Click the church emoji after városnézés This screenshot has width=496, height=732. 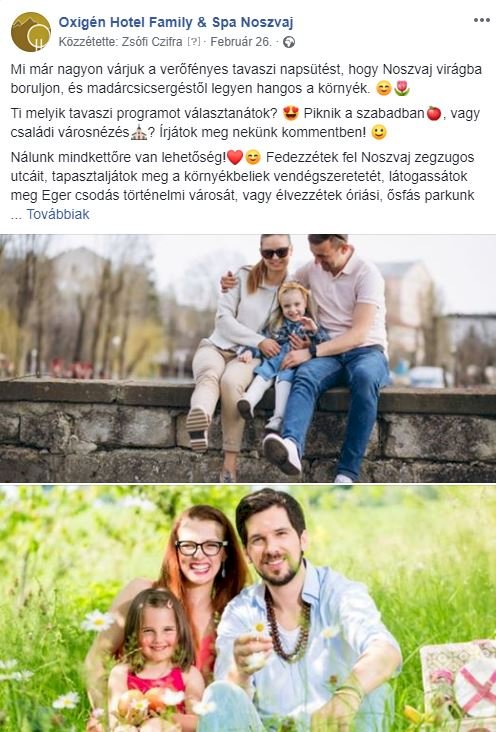pos(139,133)
